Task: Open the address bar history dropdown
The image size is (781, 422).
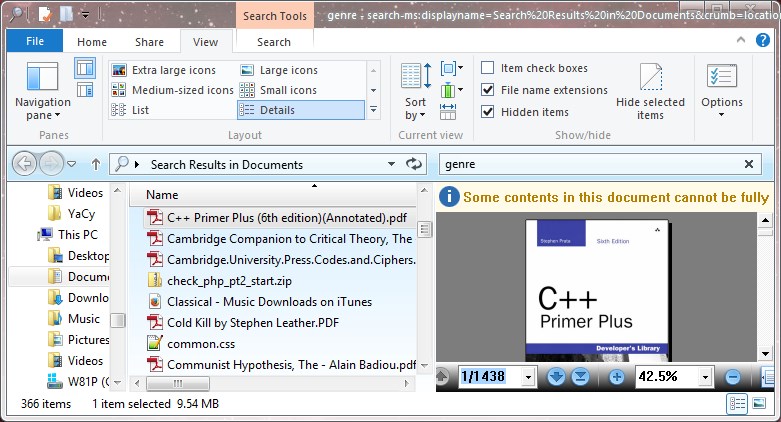Action: pyautogui.click(x=391, y=164)
